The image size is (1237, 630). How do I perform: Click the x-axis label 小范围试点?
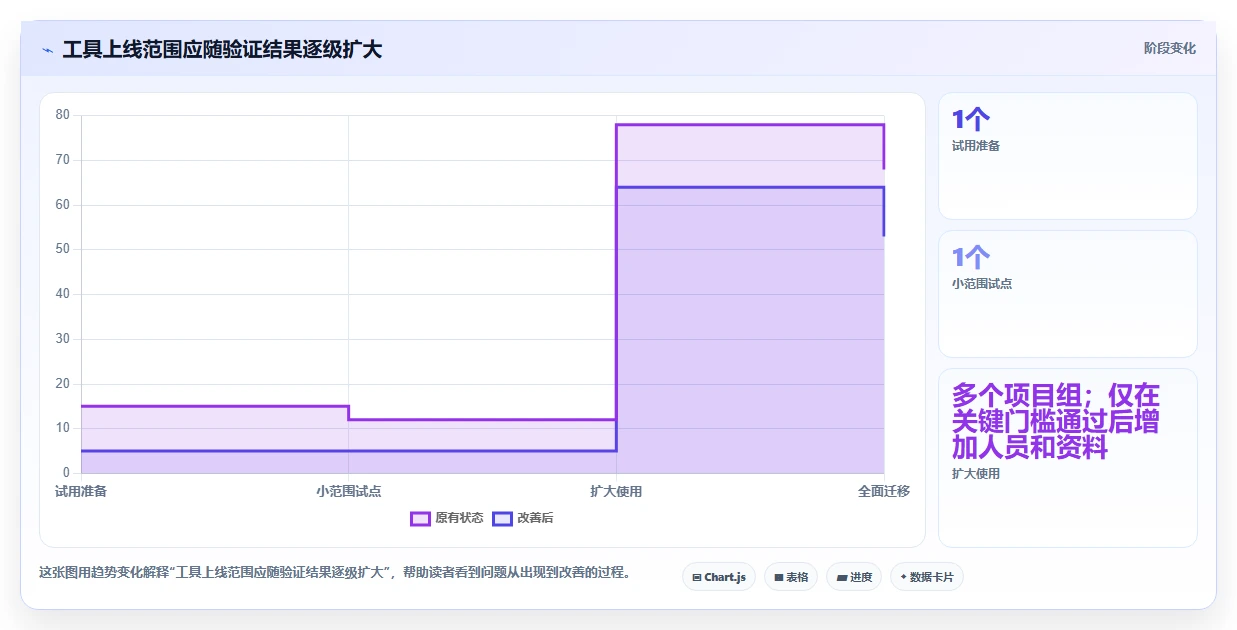349,491
